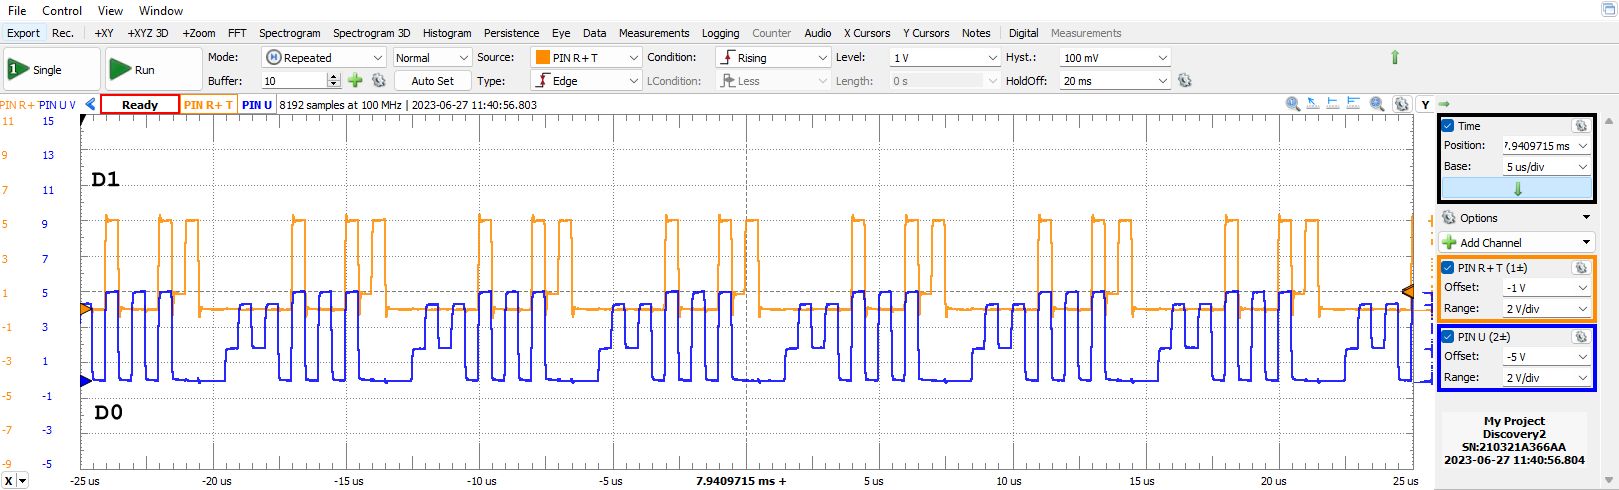This screenshot has height=490, width=1619.
Task: Click the green up arrow in toolbar
Action: coord(1395,58)
